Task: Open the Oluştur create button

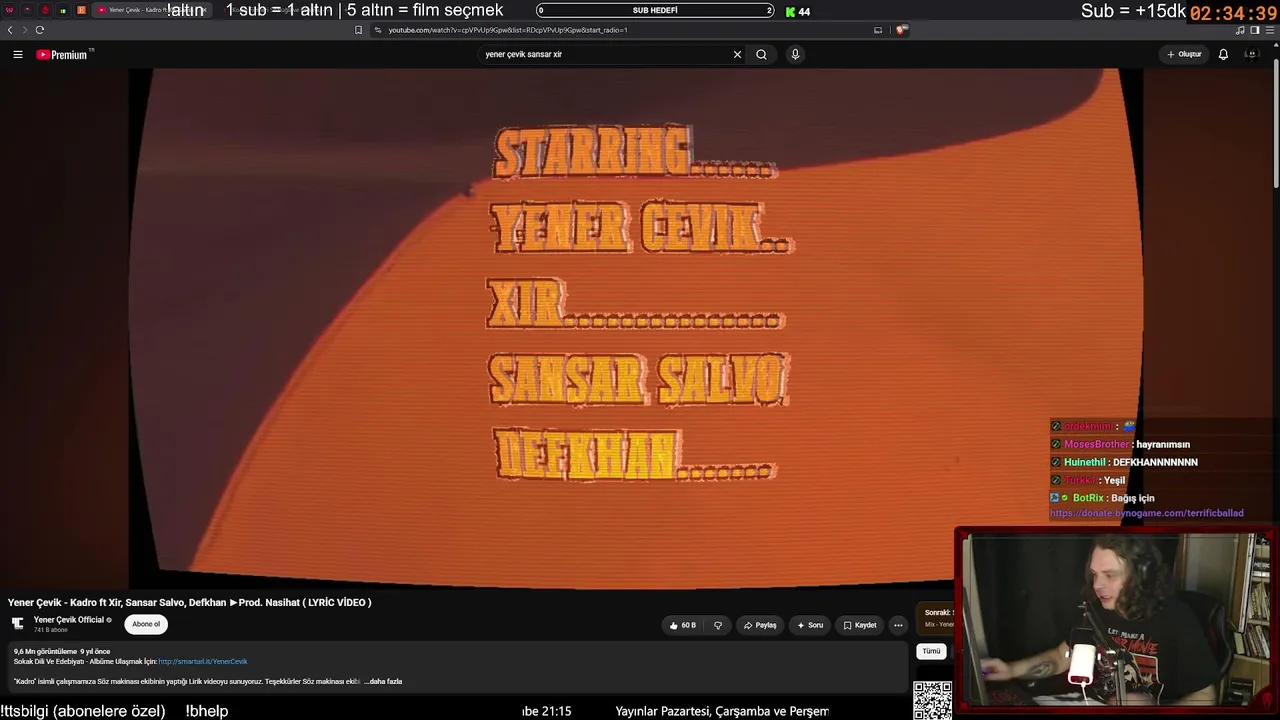Action: [1184, 54]
